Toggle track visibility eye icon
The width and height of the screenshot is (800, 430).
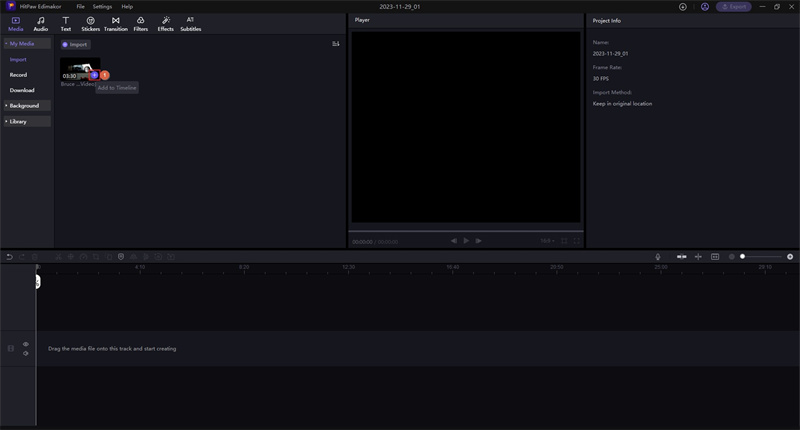[26, 344]
